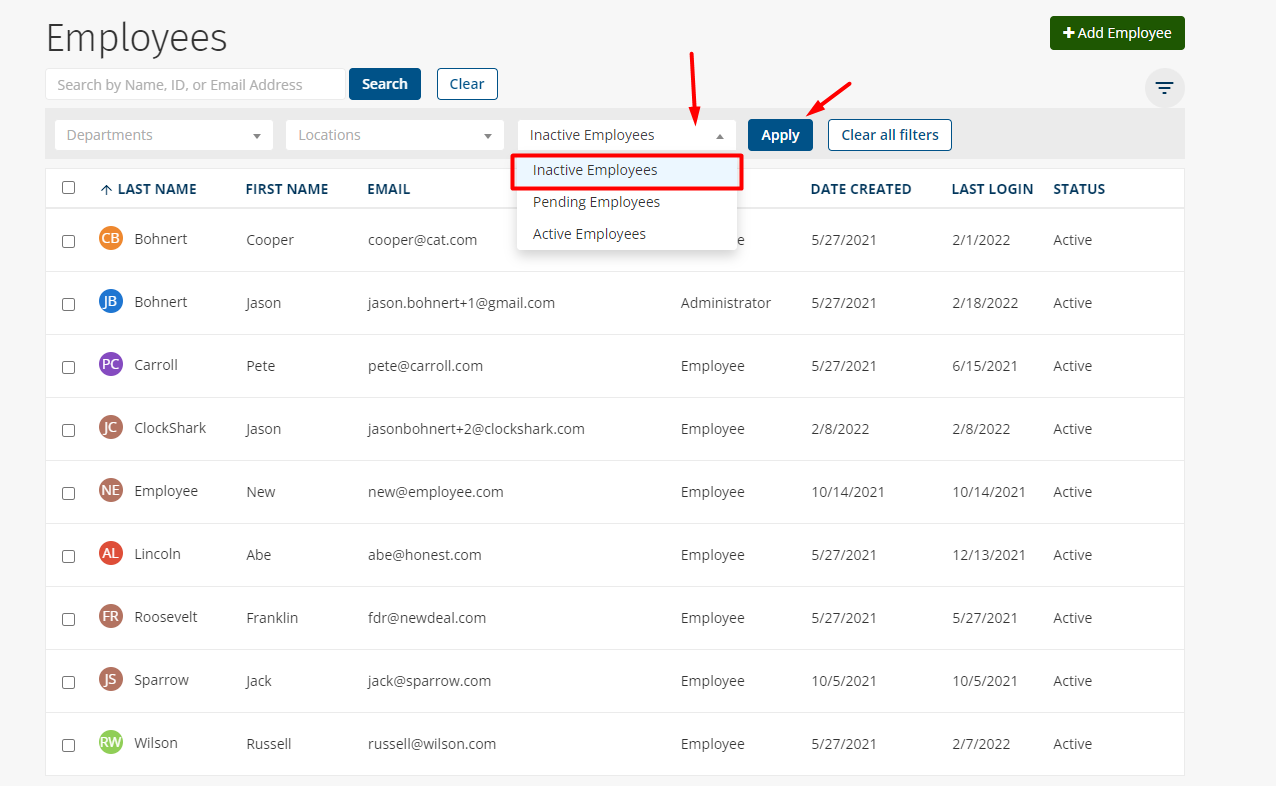Open the Locations dropdown
Screen dimensions: 1276x786
point(395,135)
